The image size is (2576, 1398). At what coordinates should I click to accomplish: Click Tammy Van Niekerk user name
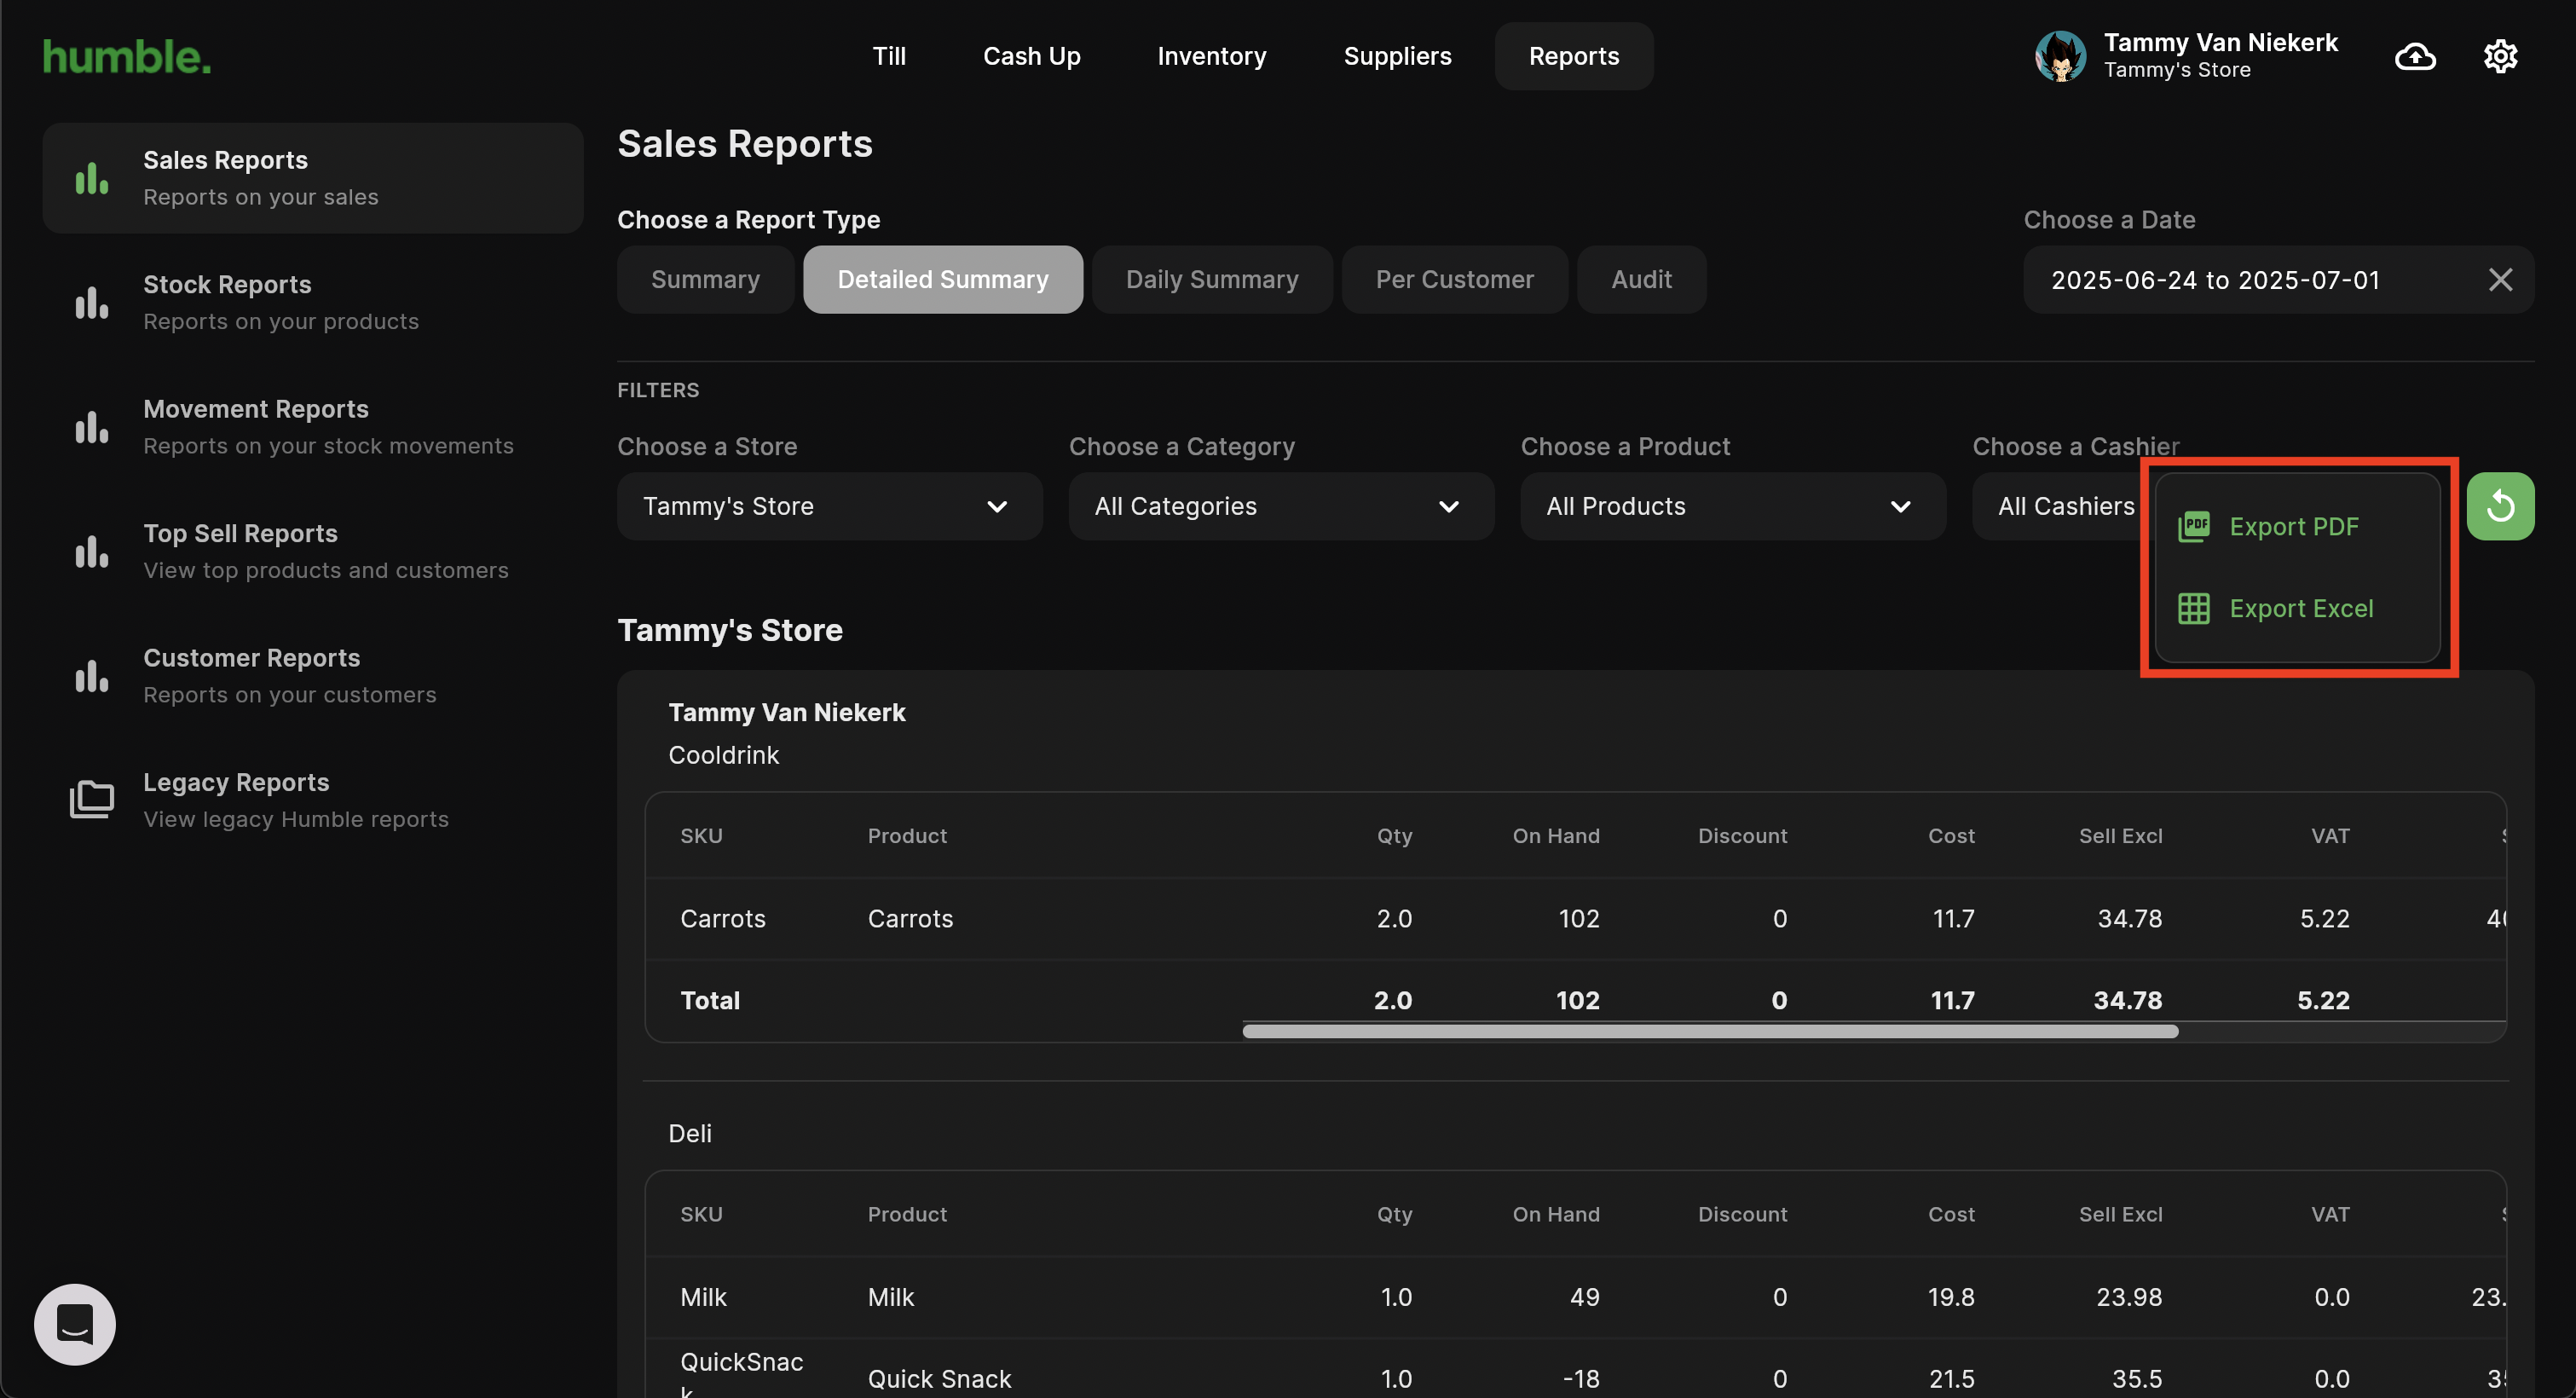2220,43
